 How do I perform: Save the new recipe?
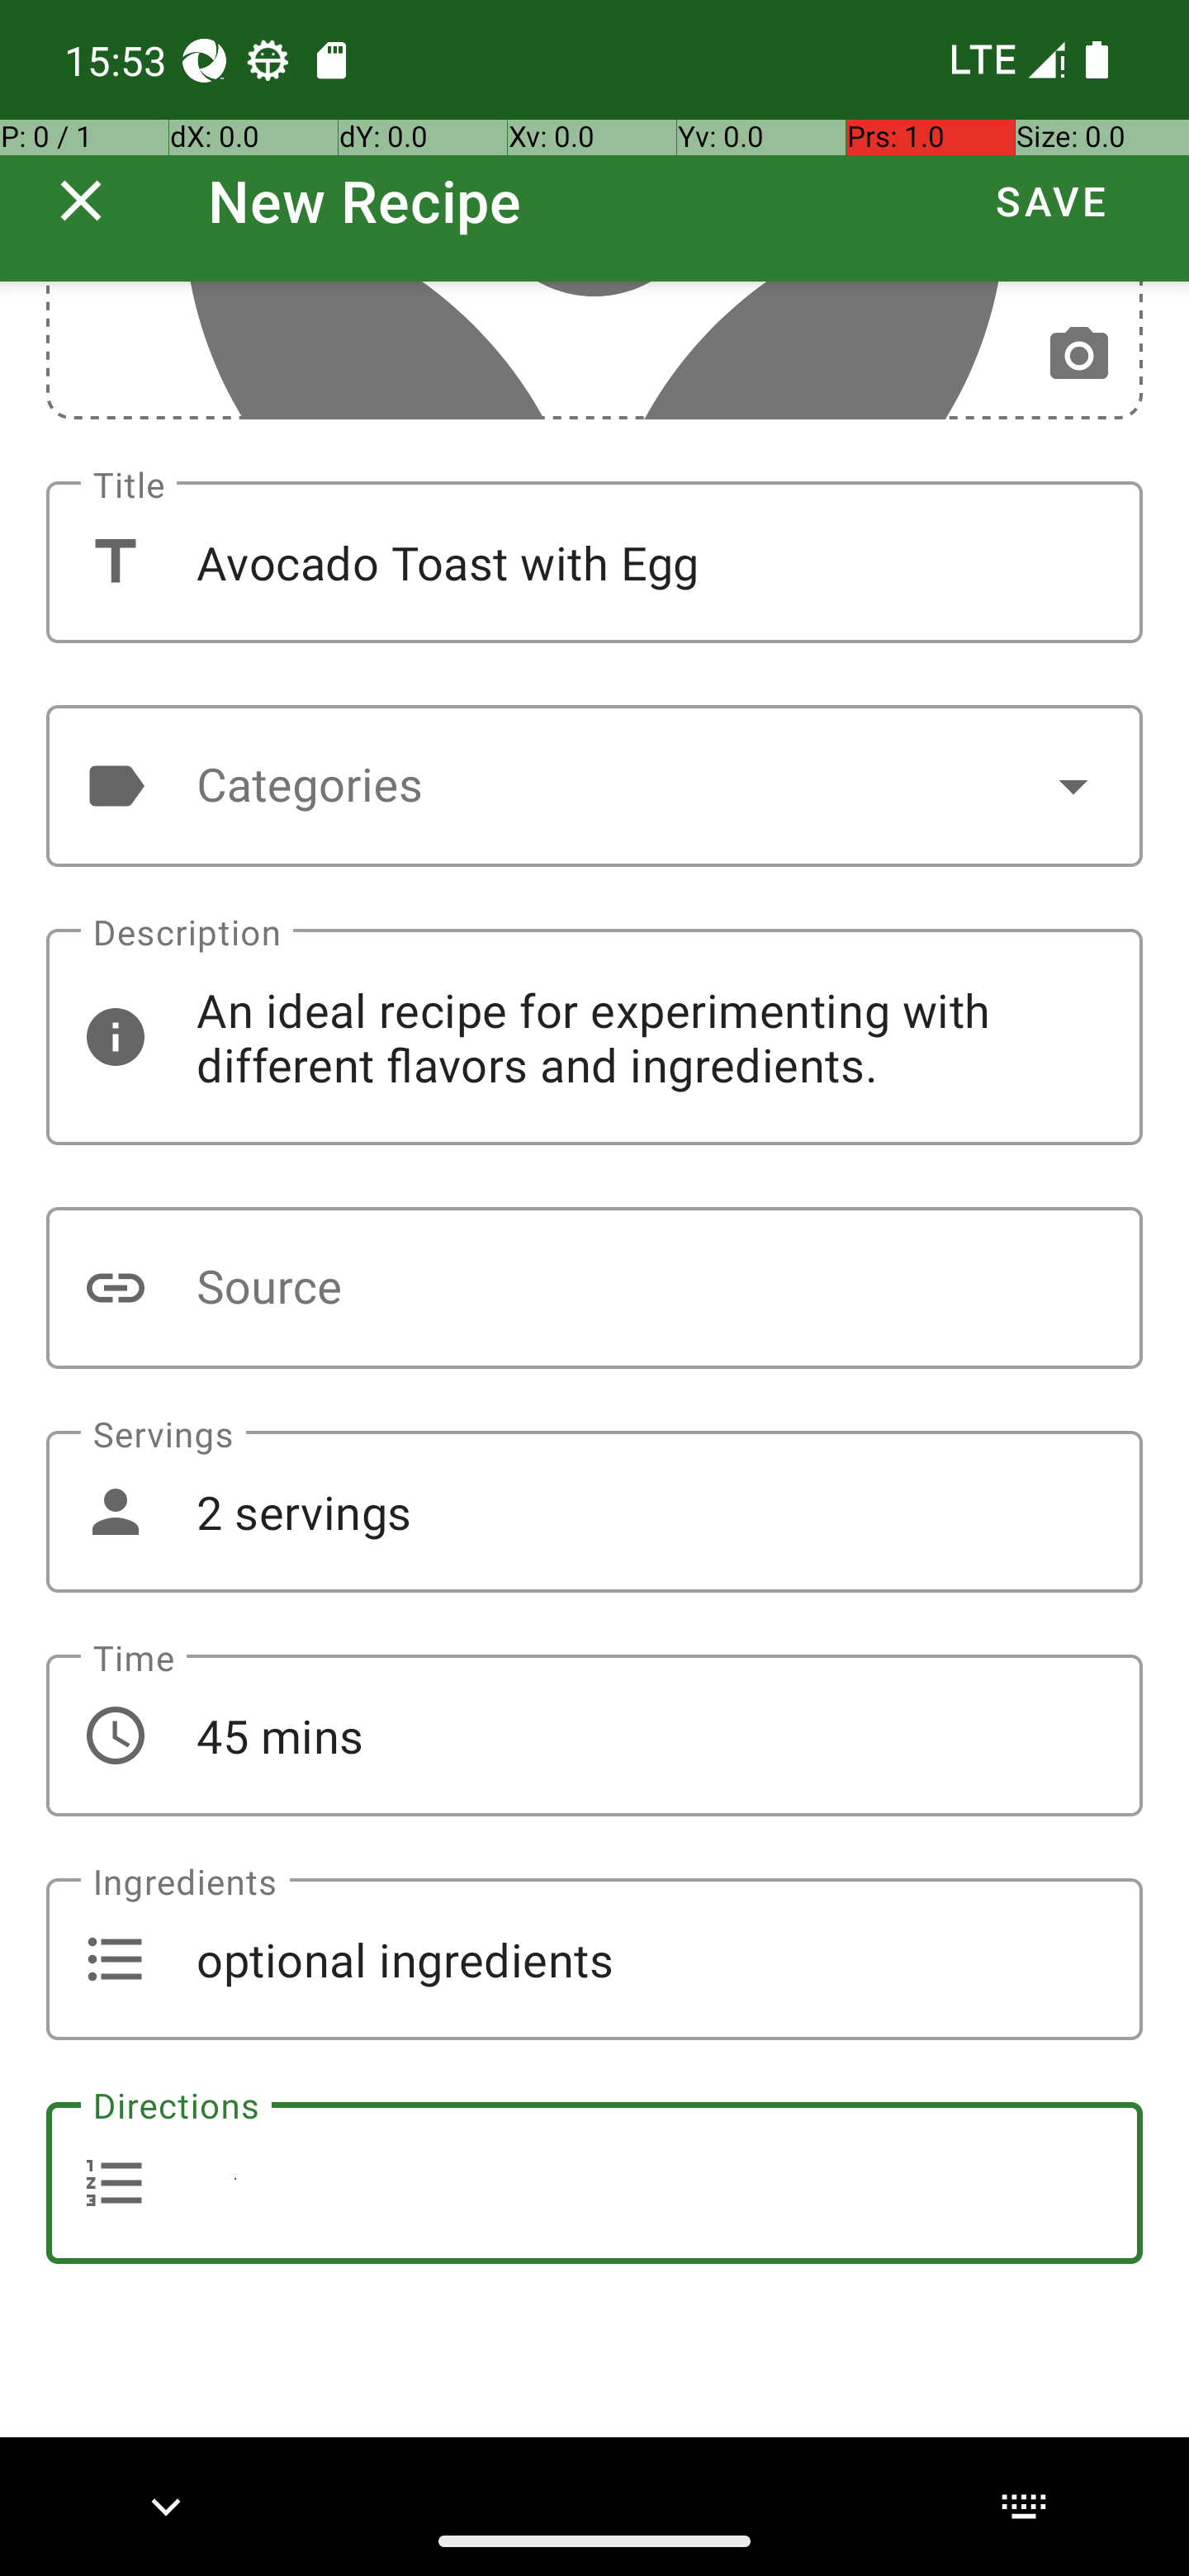pyautogui.click(x=1051, y=201)
